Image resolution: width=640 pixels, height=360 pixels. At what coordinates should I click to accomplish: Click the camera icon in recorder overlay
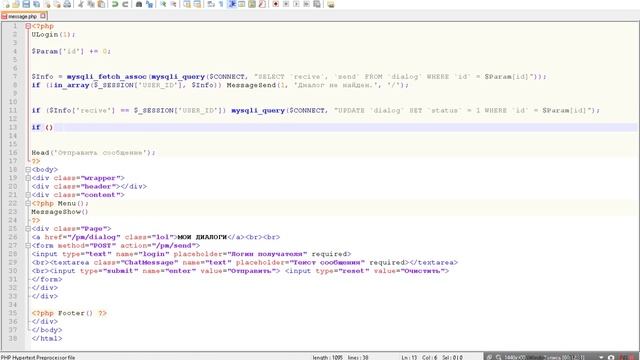click(x=611, y=357)
